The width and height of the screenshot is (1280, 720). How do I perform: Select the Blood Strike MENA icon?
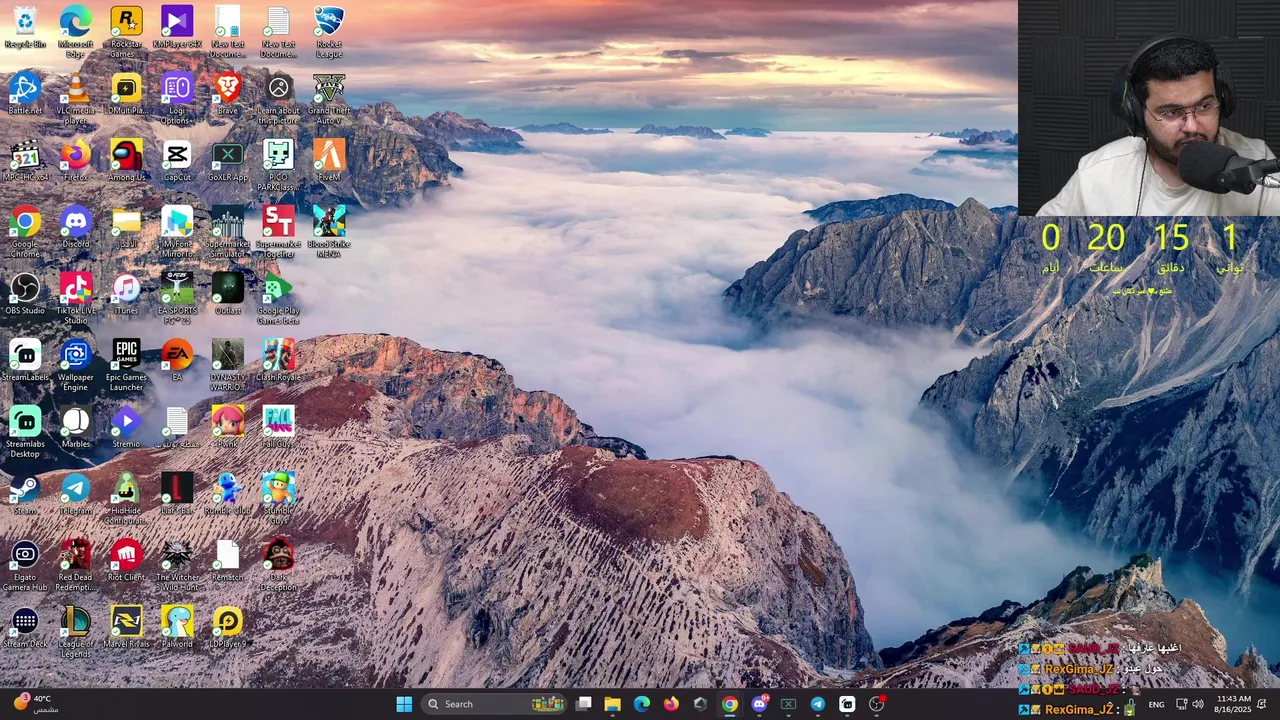point(329,232)
